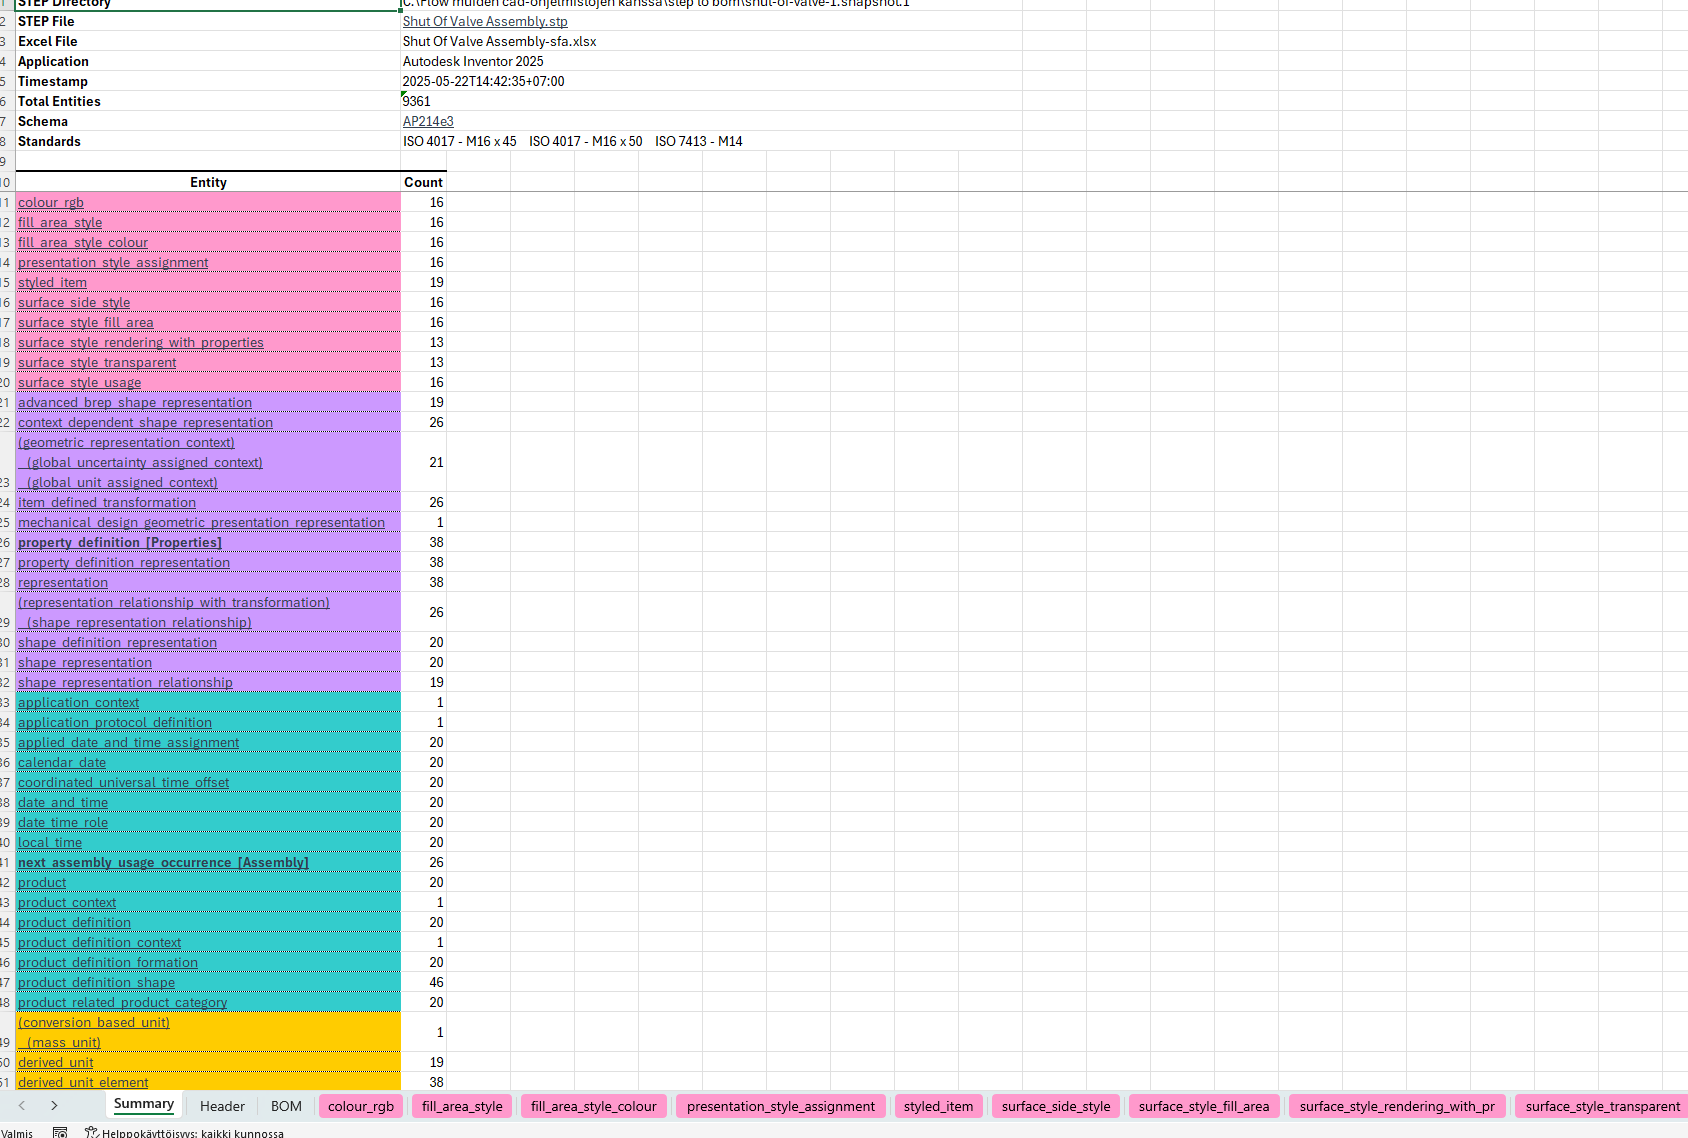Click the shape_definition_representation link
Screen dimensions: 1688x1138
tap(117, 642)
